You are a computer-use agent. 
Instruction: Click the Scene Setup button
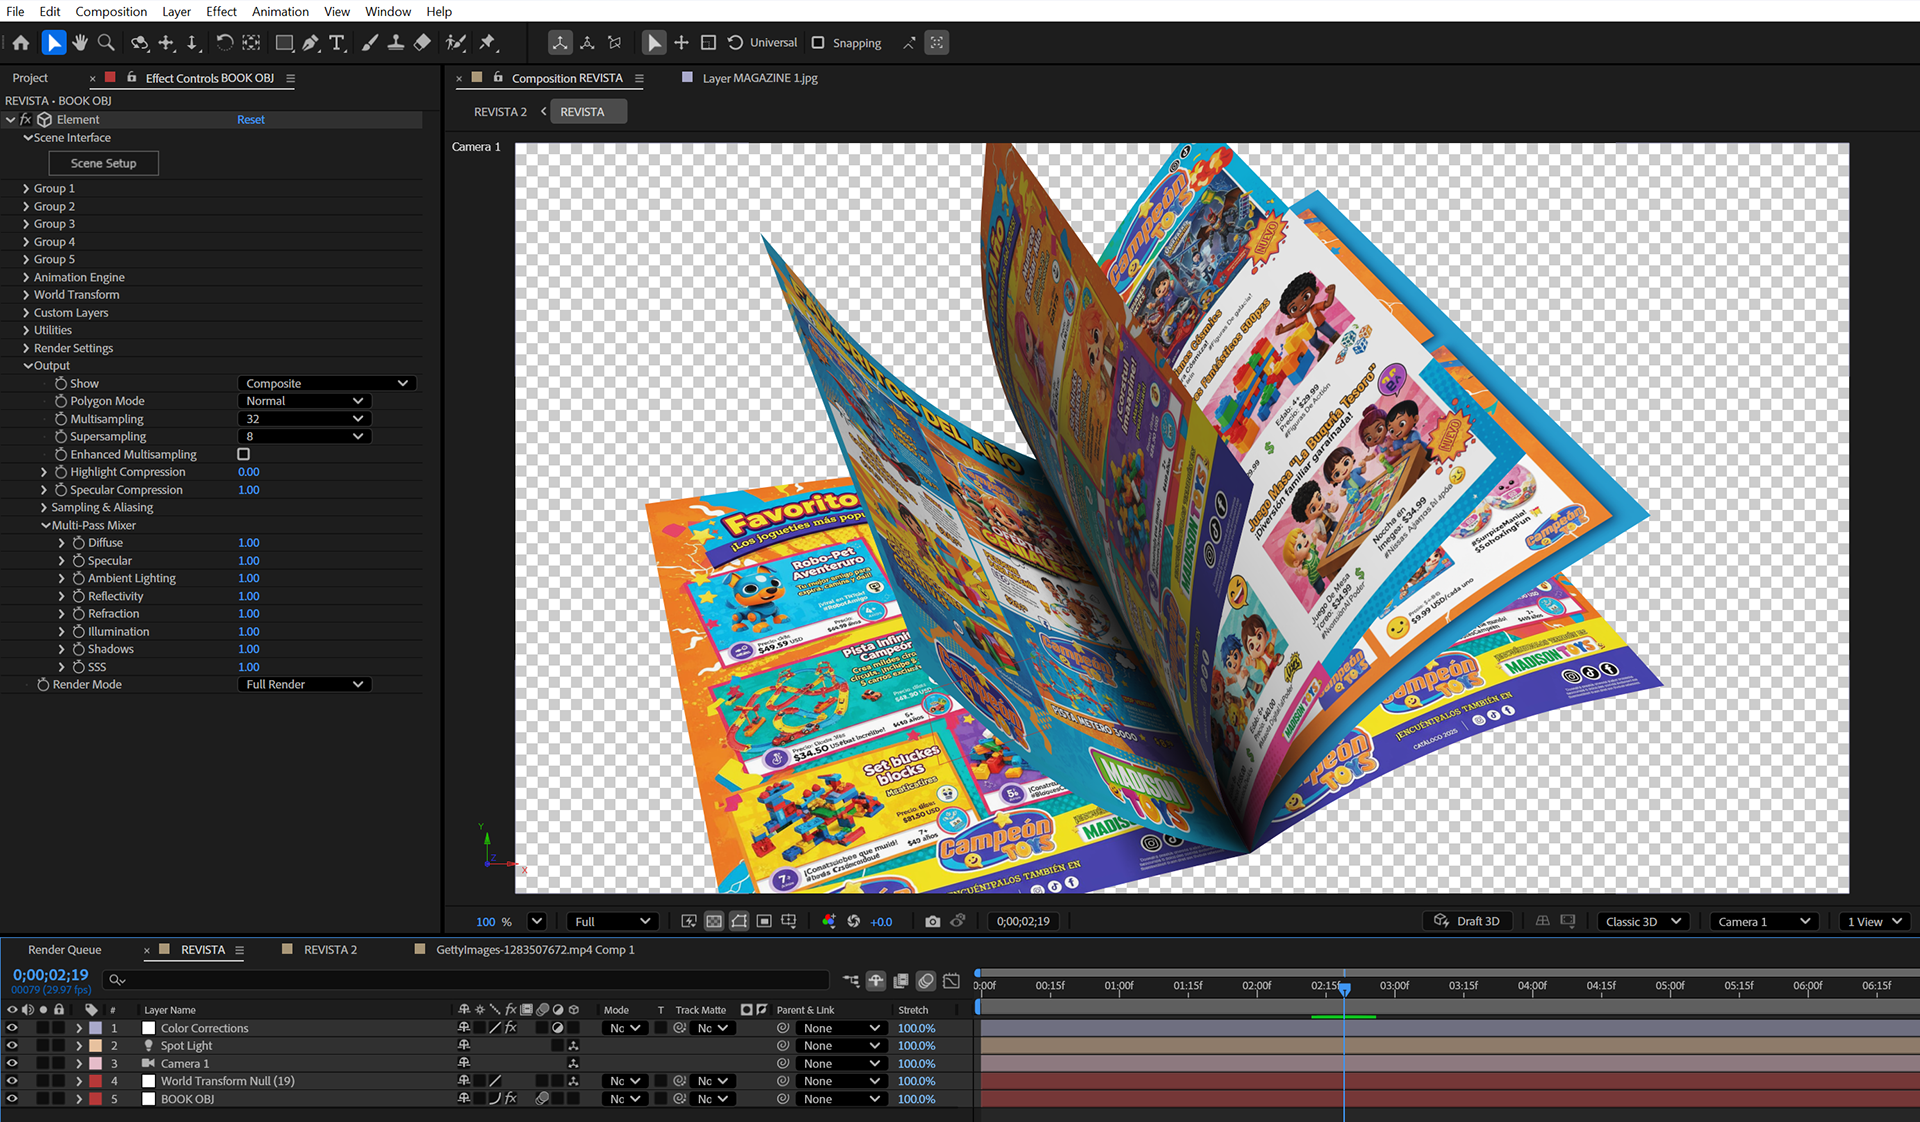(103, 163)
